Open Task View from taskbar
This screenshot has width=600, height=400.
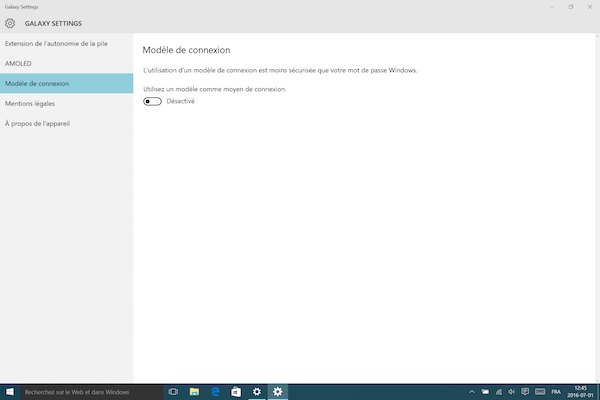[173, 392]
